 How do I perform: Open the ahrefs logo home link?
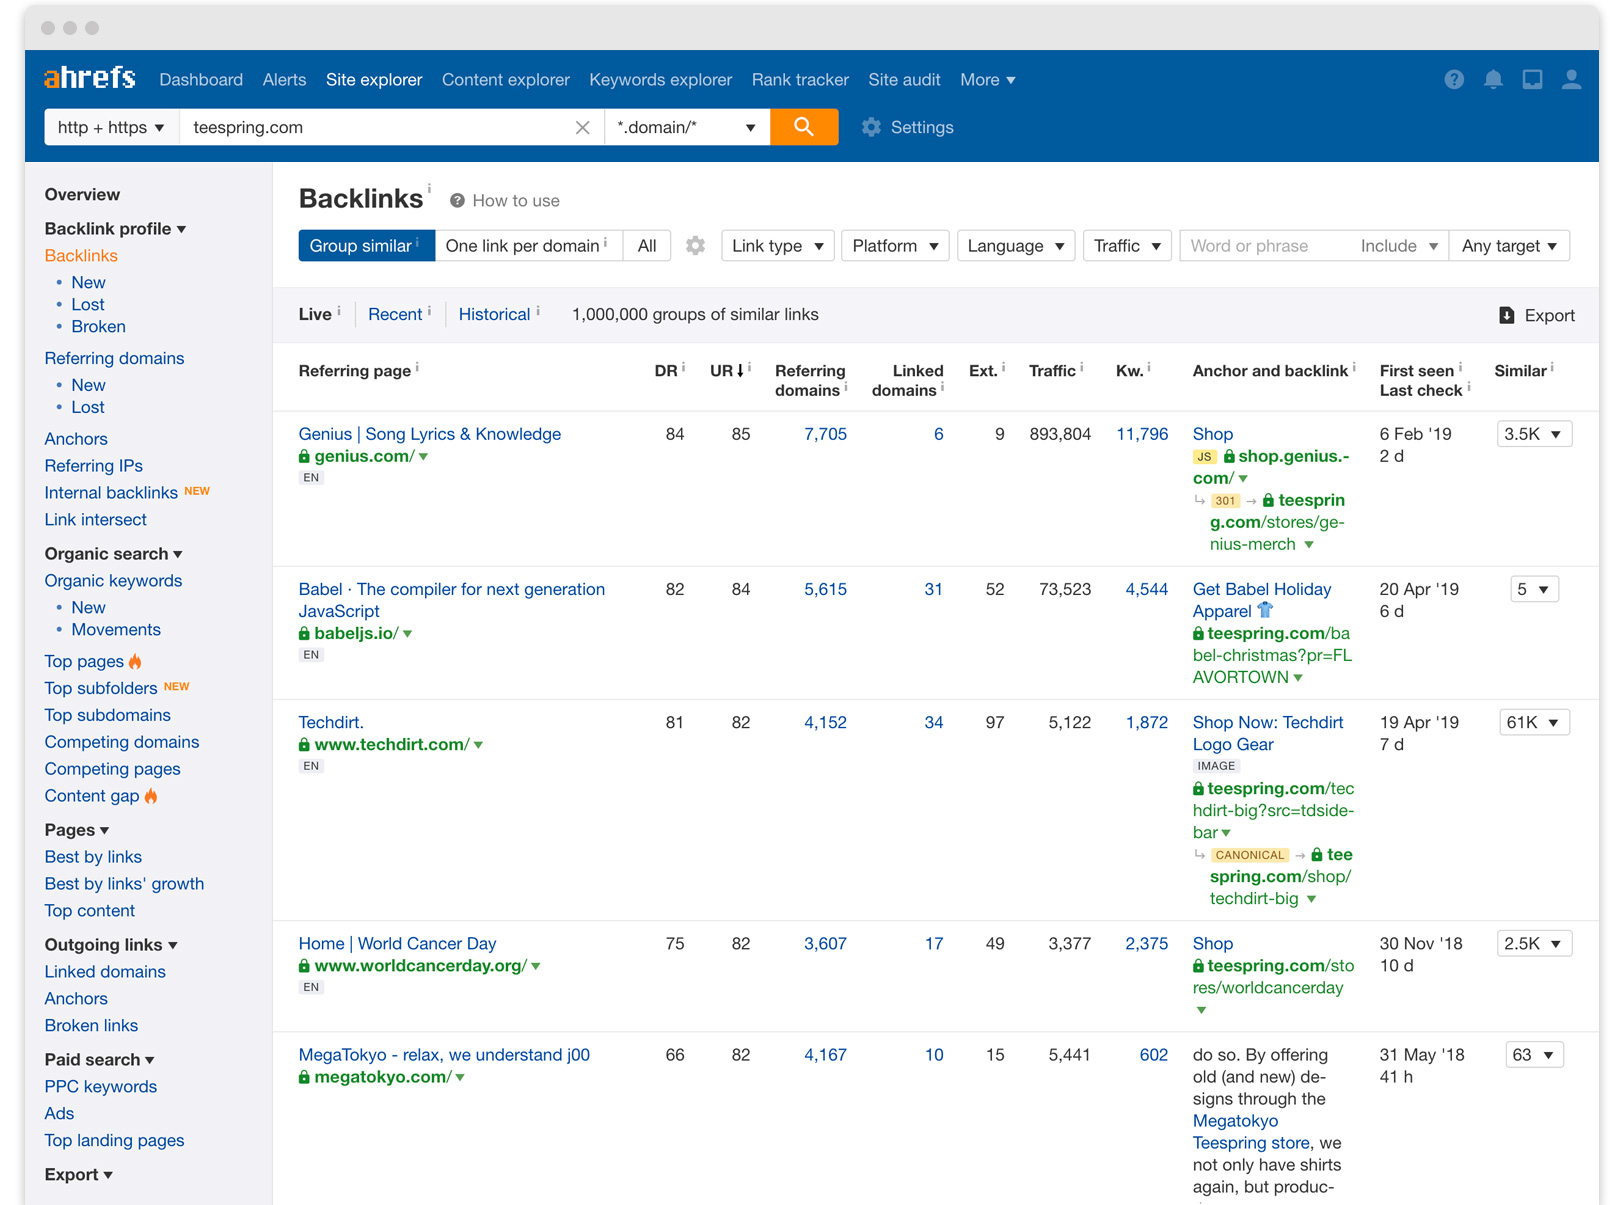click(90, 78)
